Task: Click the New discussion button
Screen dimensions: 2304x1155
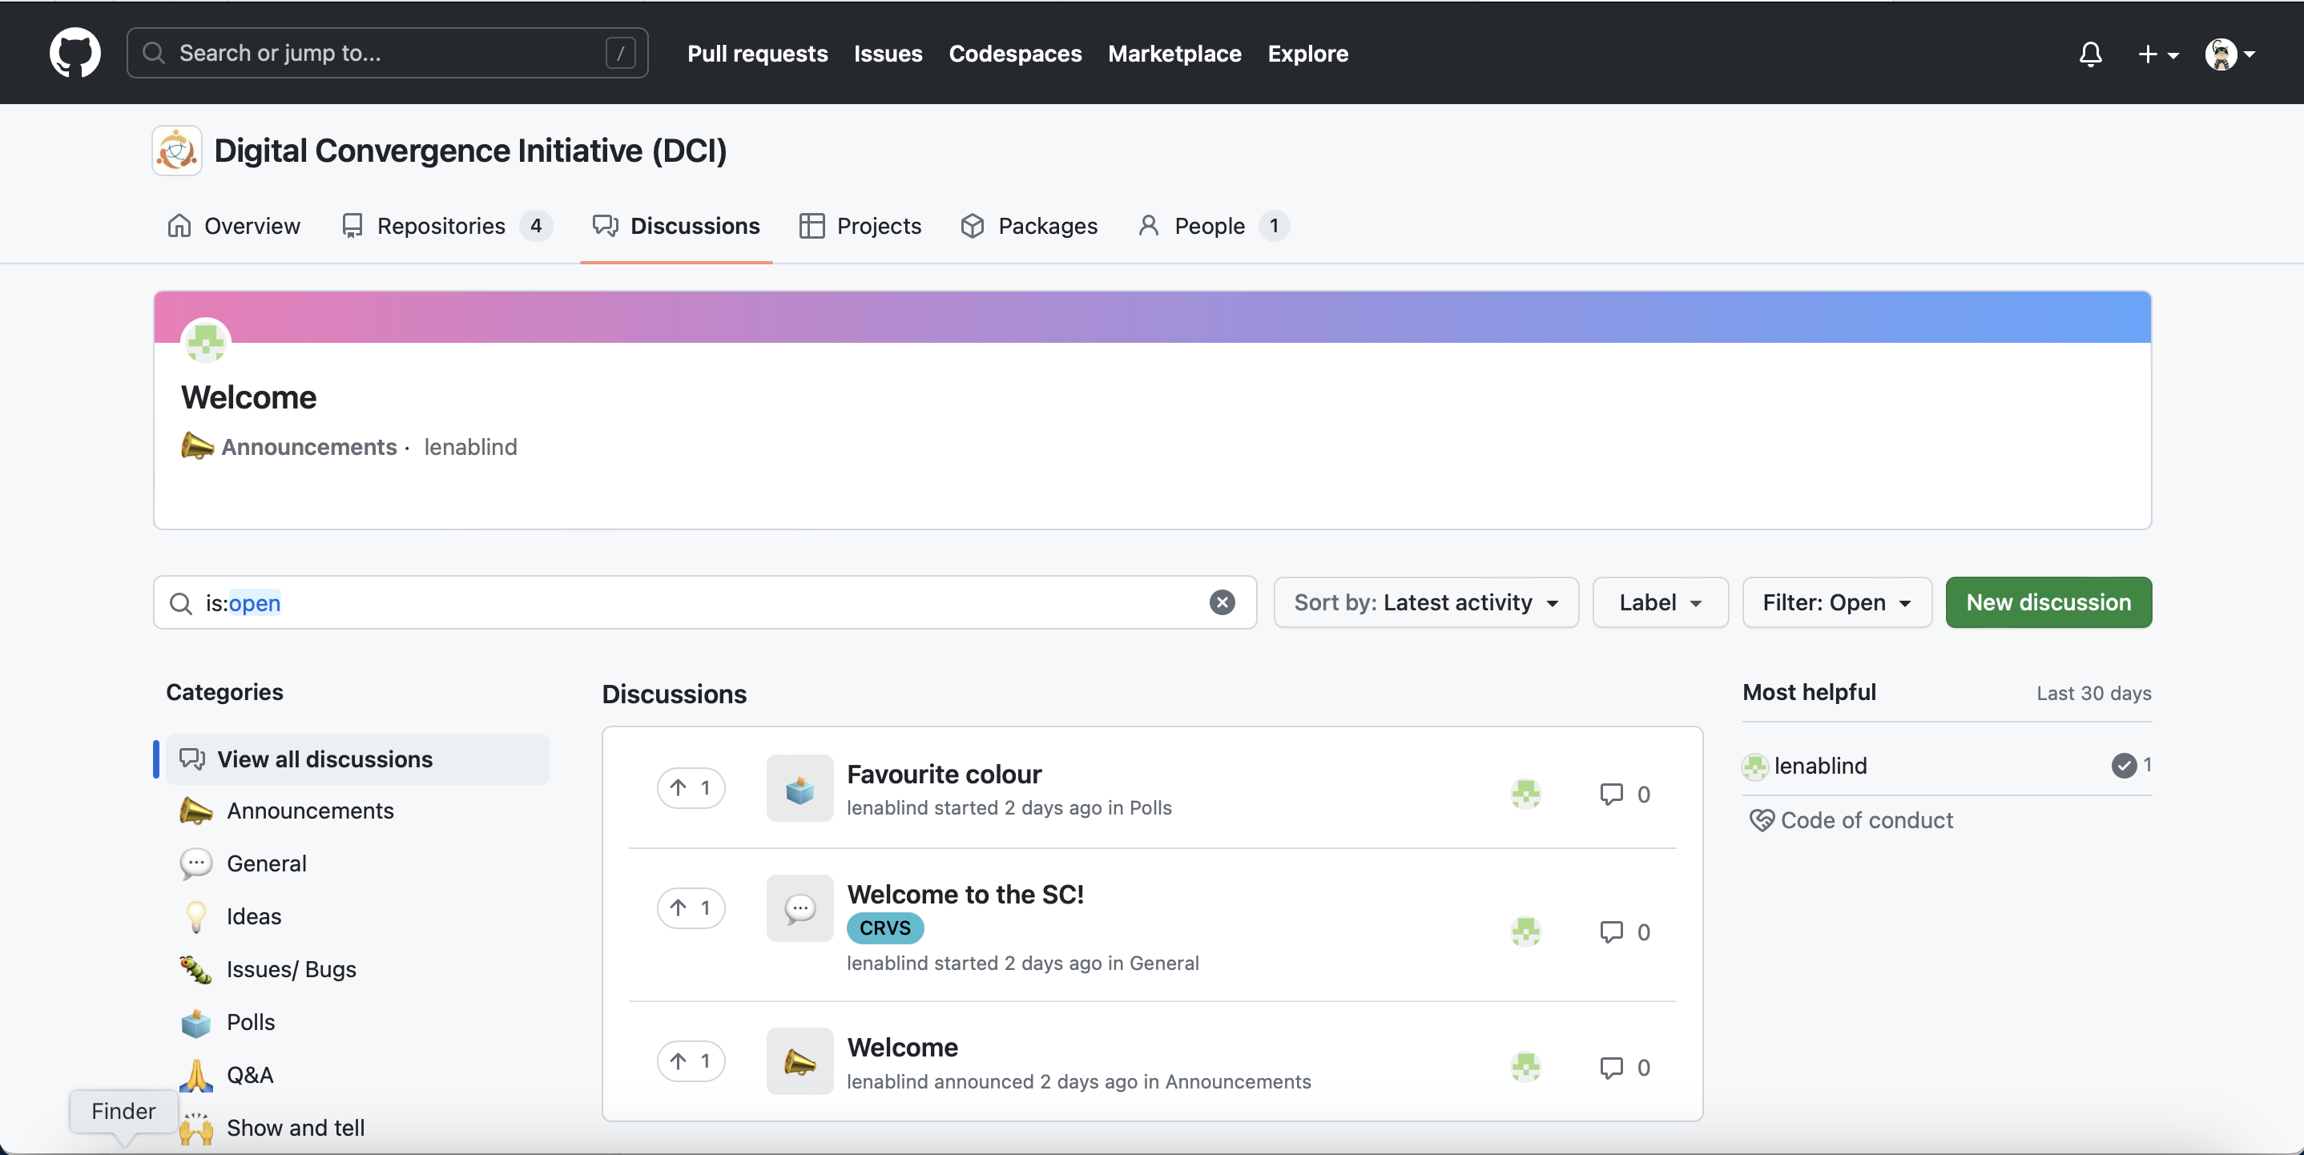Action: point(2047,602)
